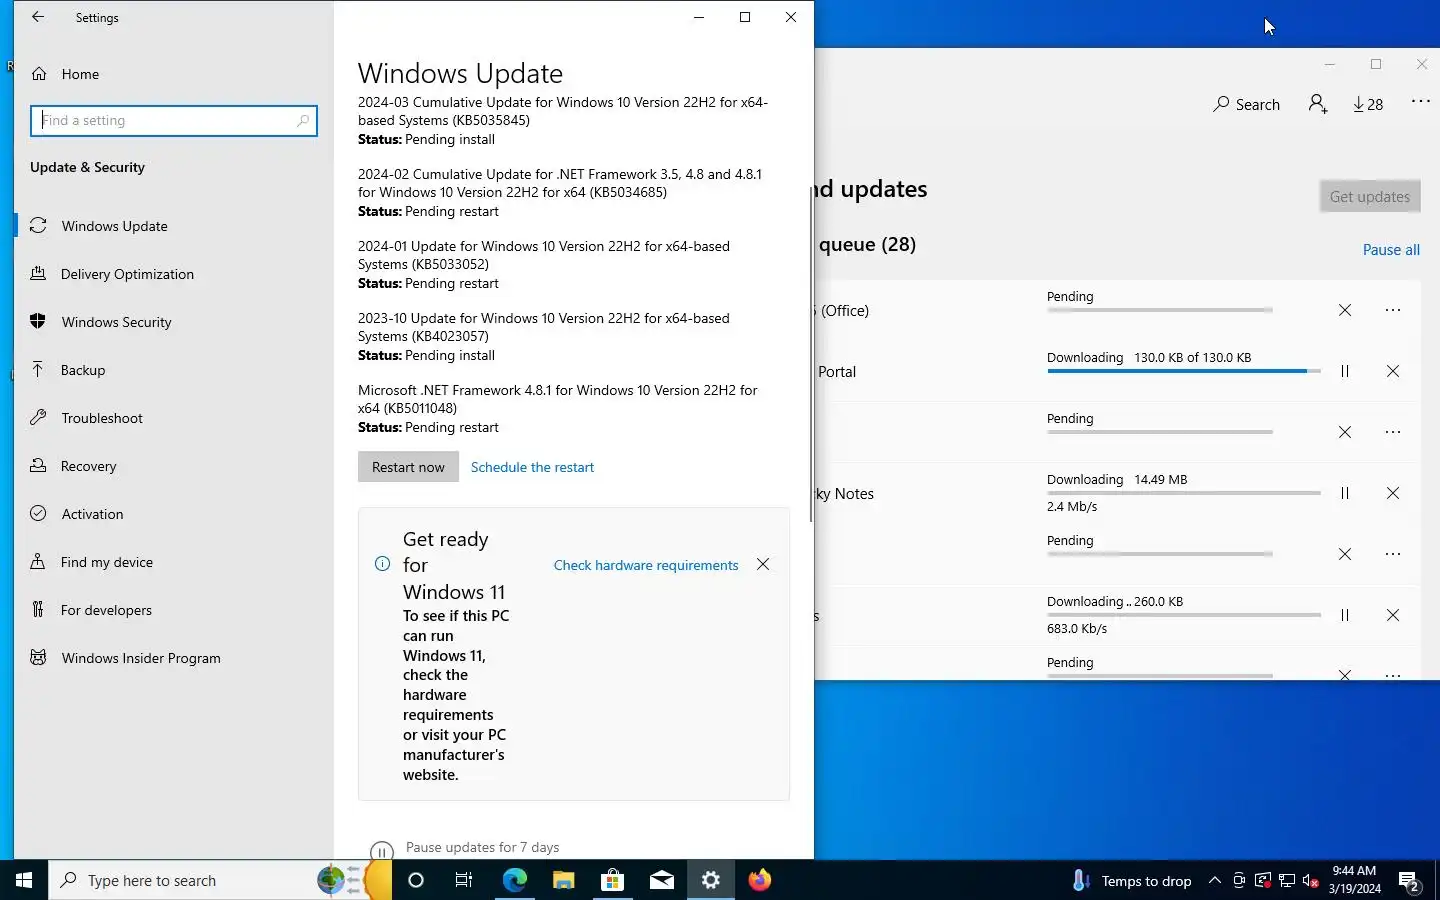Open Task View on taskbar

coord(464,880)
